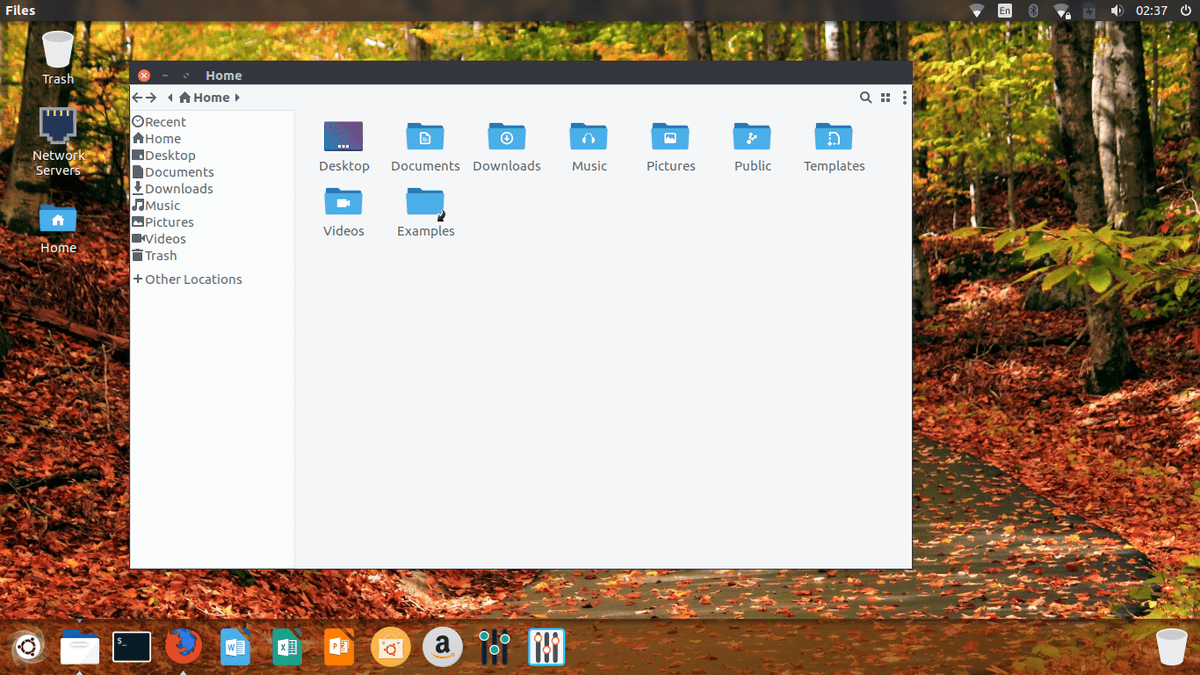Expand path bar right chevron
Viewport: 1200px width, 675px height.
pyautogui.click(x=237, y=98)
